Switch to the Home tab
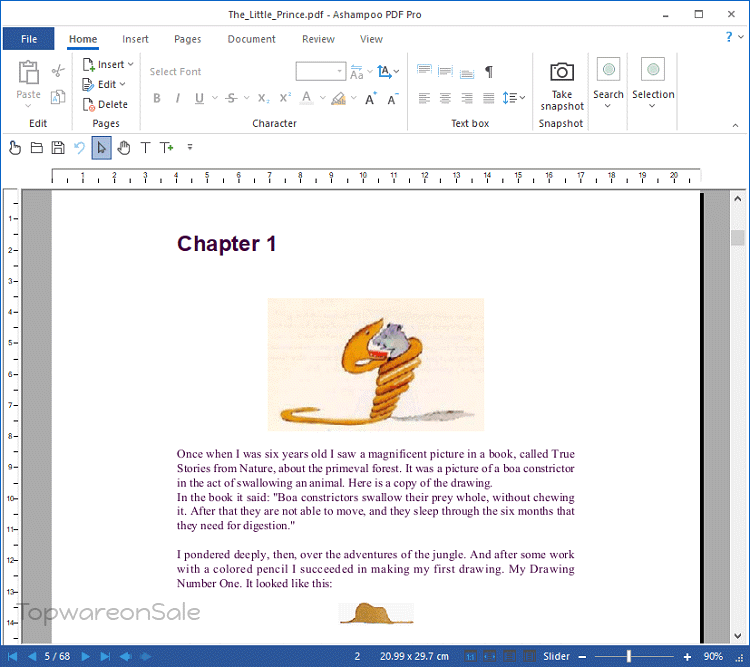The height and width of the screenshot is (667, 750). tap(83, 39)
